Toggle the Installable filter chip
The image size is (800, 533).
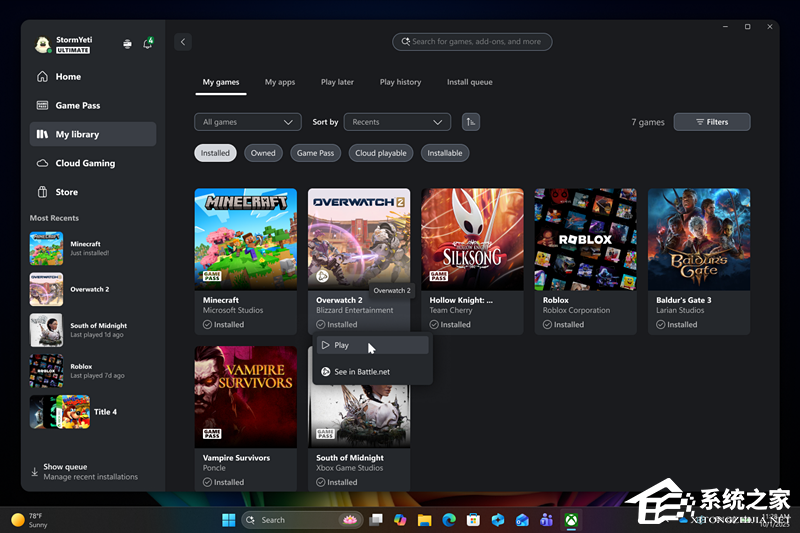coord(445,153)
